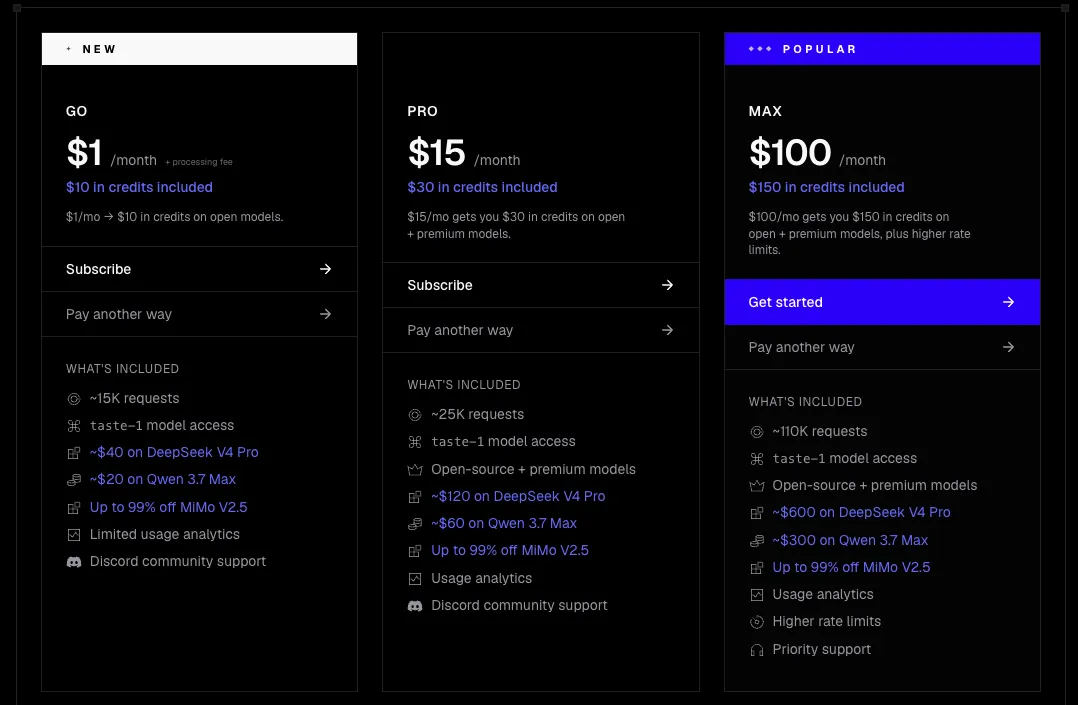The width and height of the screenshot is (1078, 705).
Task: Click $30 in credits included text
Action: pos(483,187)
